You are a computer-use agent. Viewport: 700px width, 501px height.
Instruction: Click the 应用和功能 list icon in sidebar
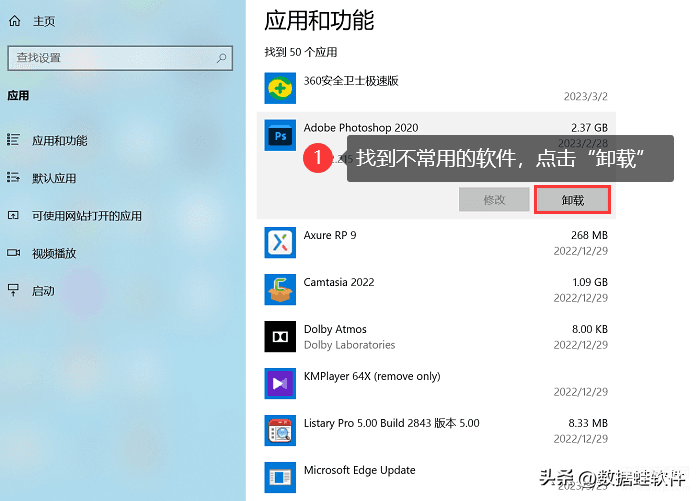pyautogui.click(x=13, y=140)
